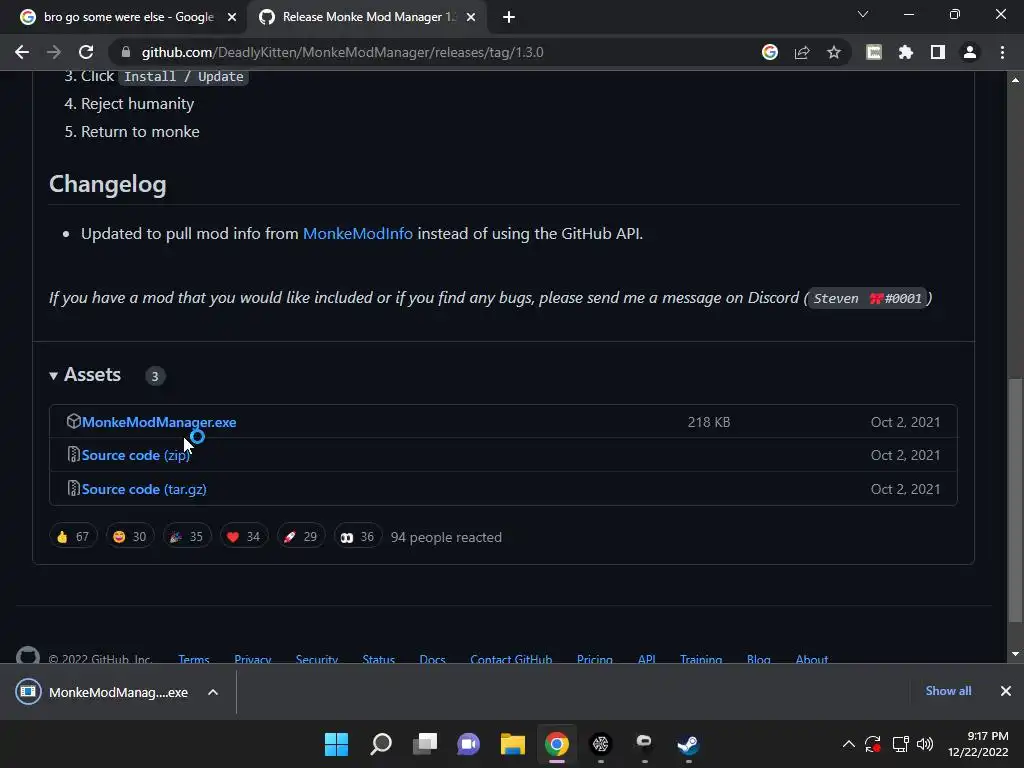Open downloaded MonkeModManag....exe file

pos(102,692)
